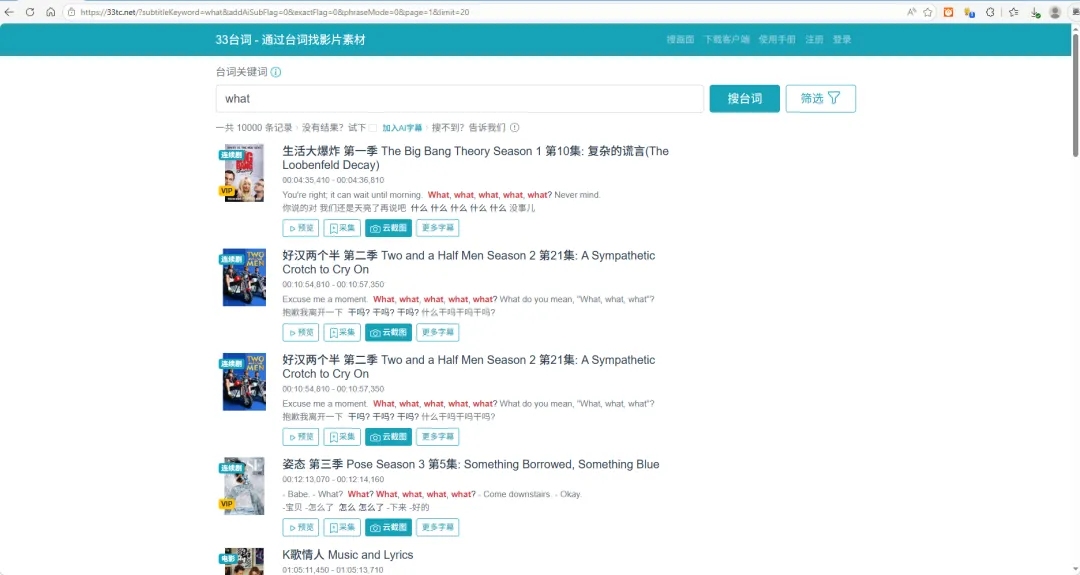This screenshot has width=1080, height=575.
Task: Click 更多字幕 for Pose Season 3 result
Action: 437,527
